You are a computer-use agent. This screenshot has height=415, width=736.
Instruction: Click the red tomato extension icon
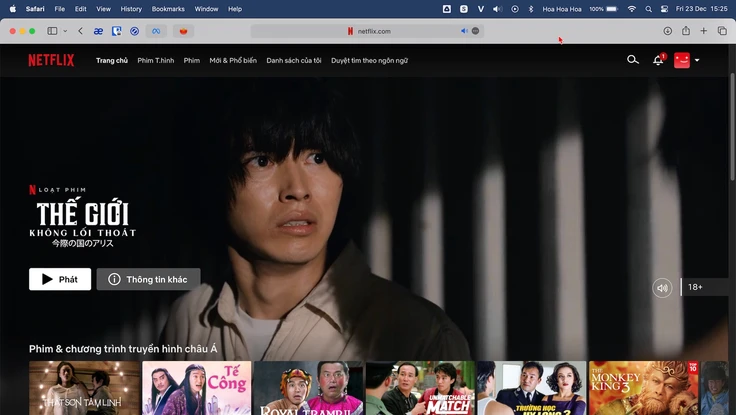point(184,31)
